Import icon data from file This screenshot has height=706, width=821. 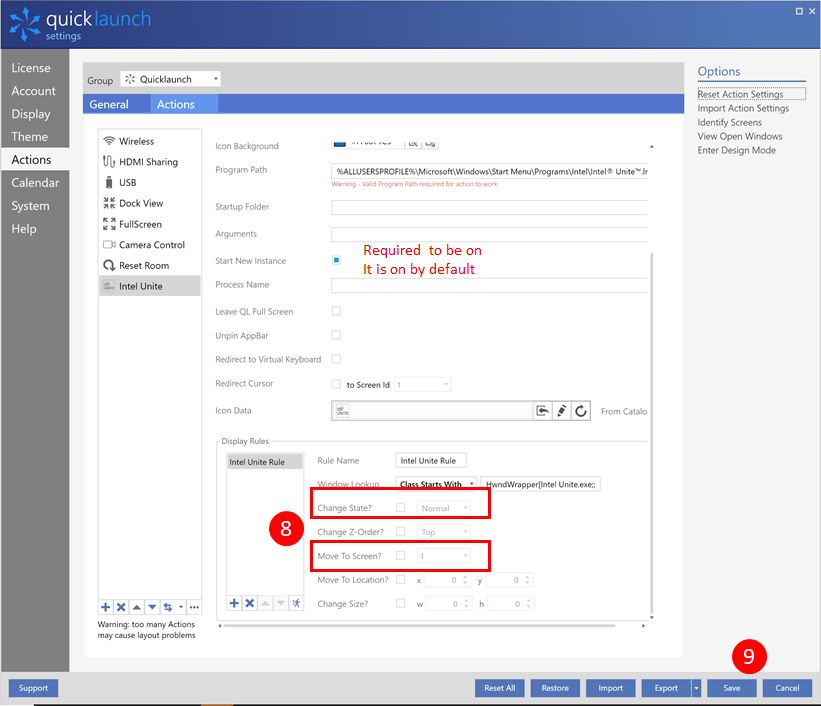point(543,411)
